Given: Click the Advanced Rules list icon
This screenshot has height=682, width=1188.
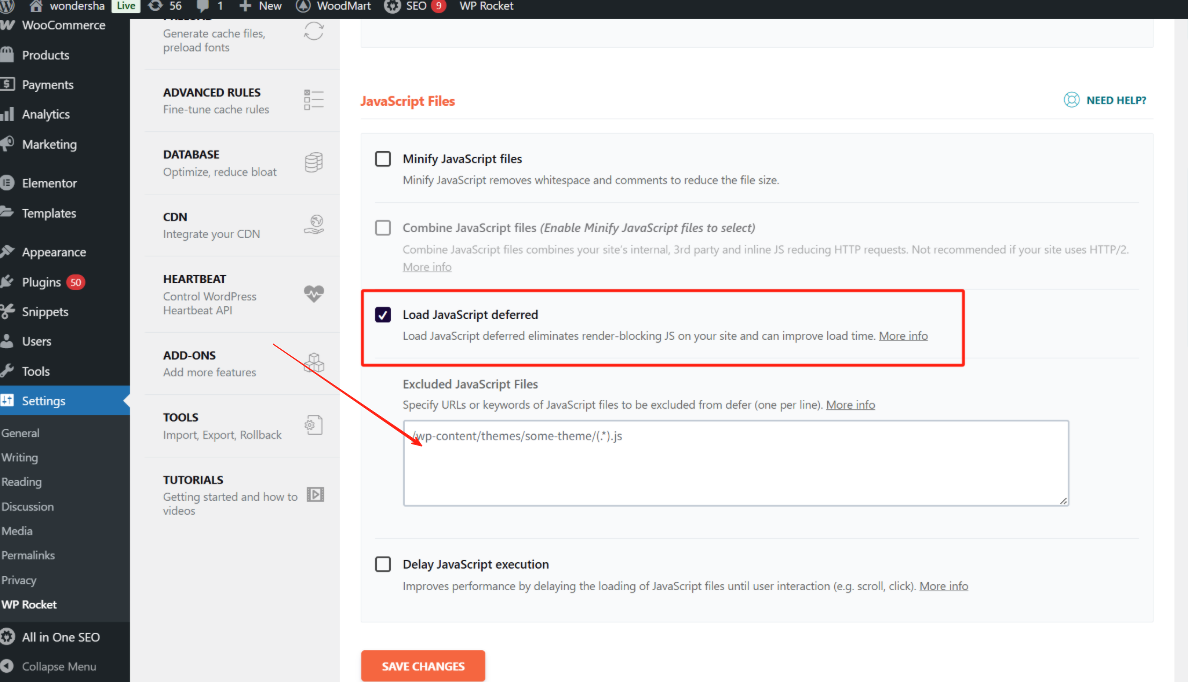Looking at the screenshot, I should point(314,100).
